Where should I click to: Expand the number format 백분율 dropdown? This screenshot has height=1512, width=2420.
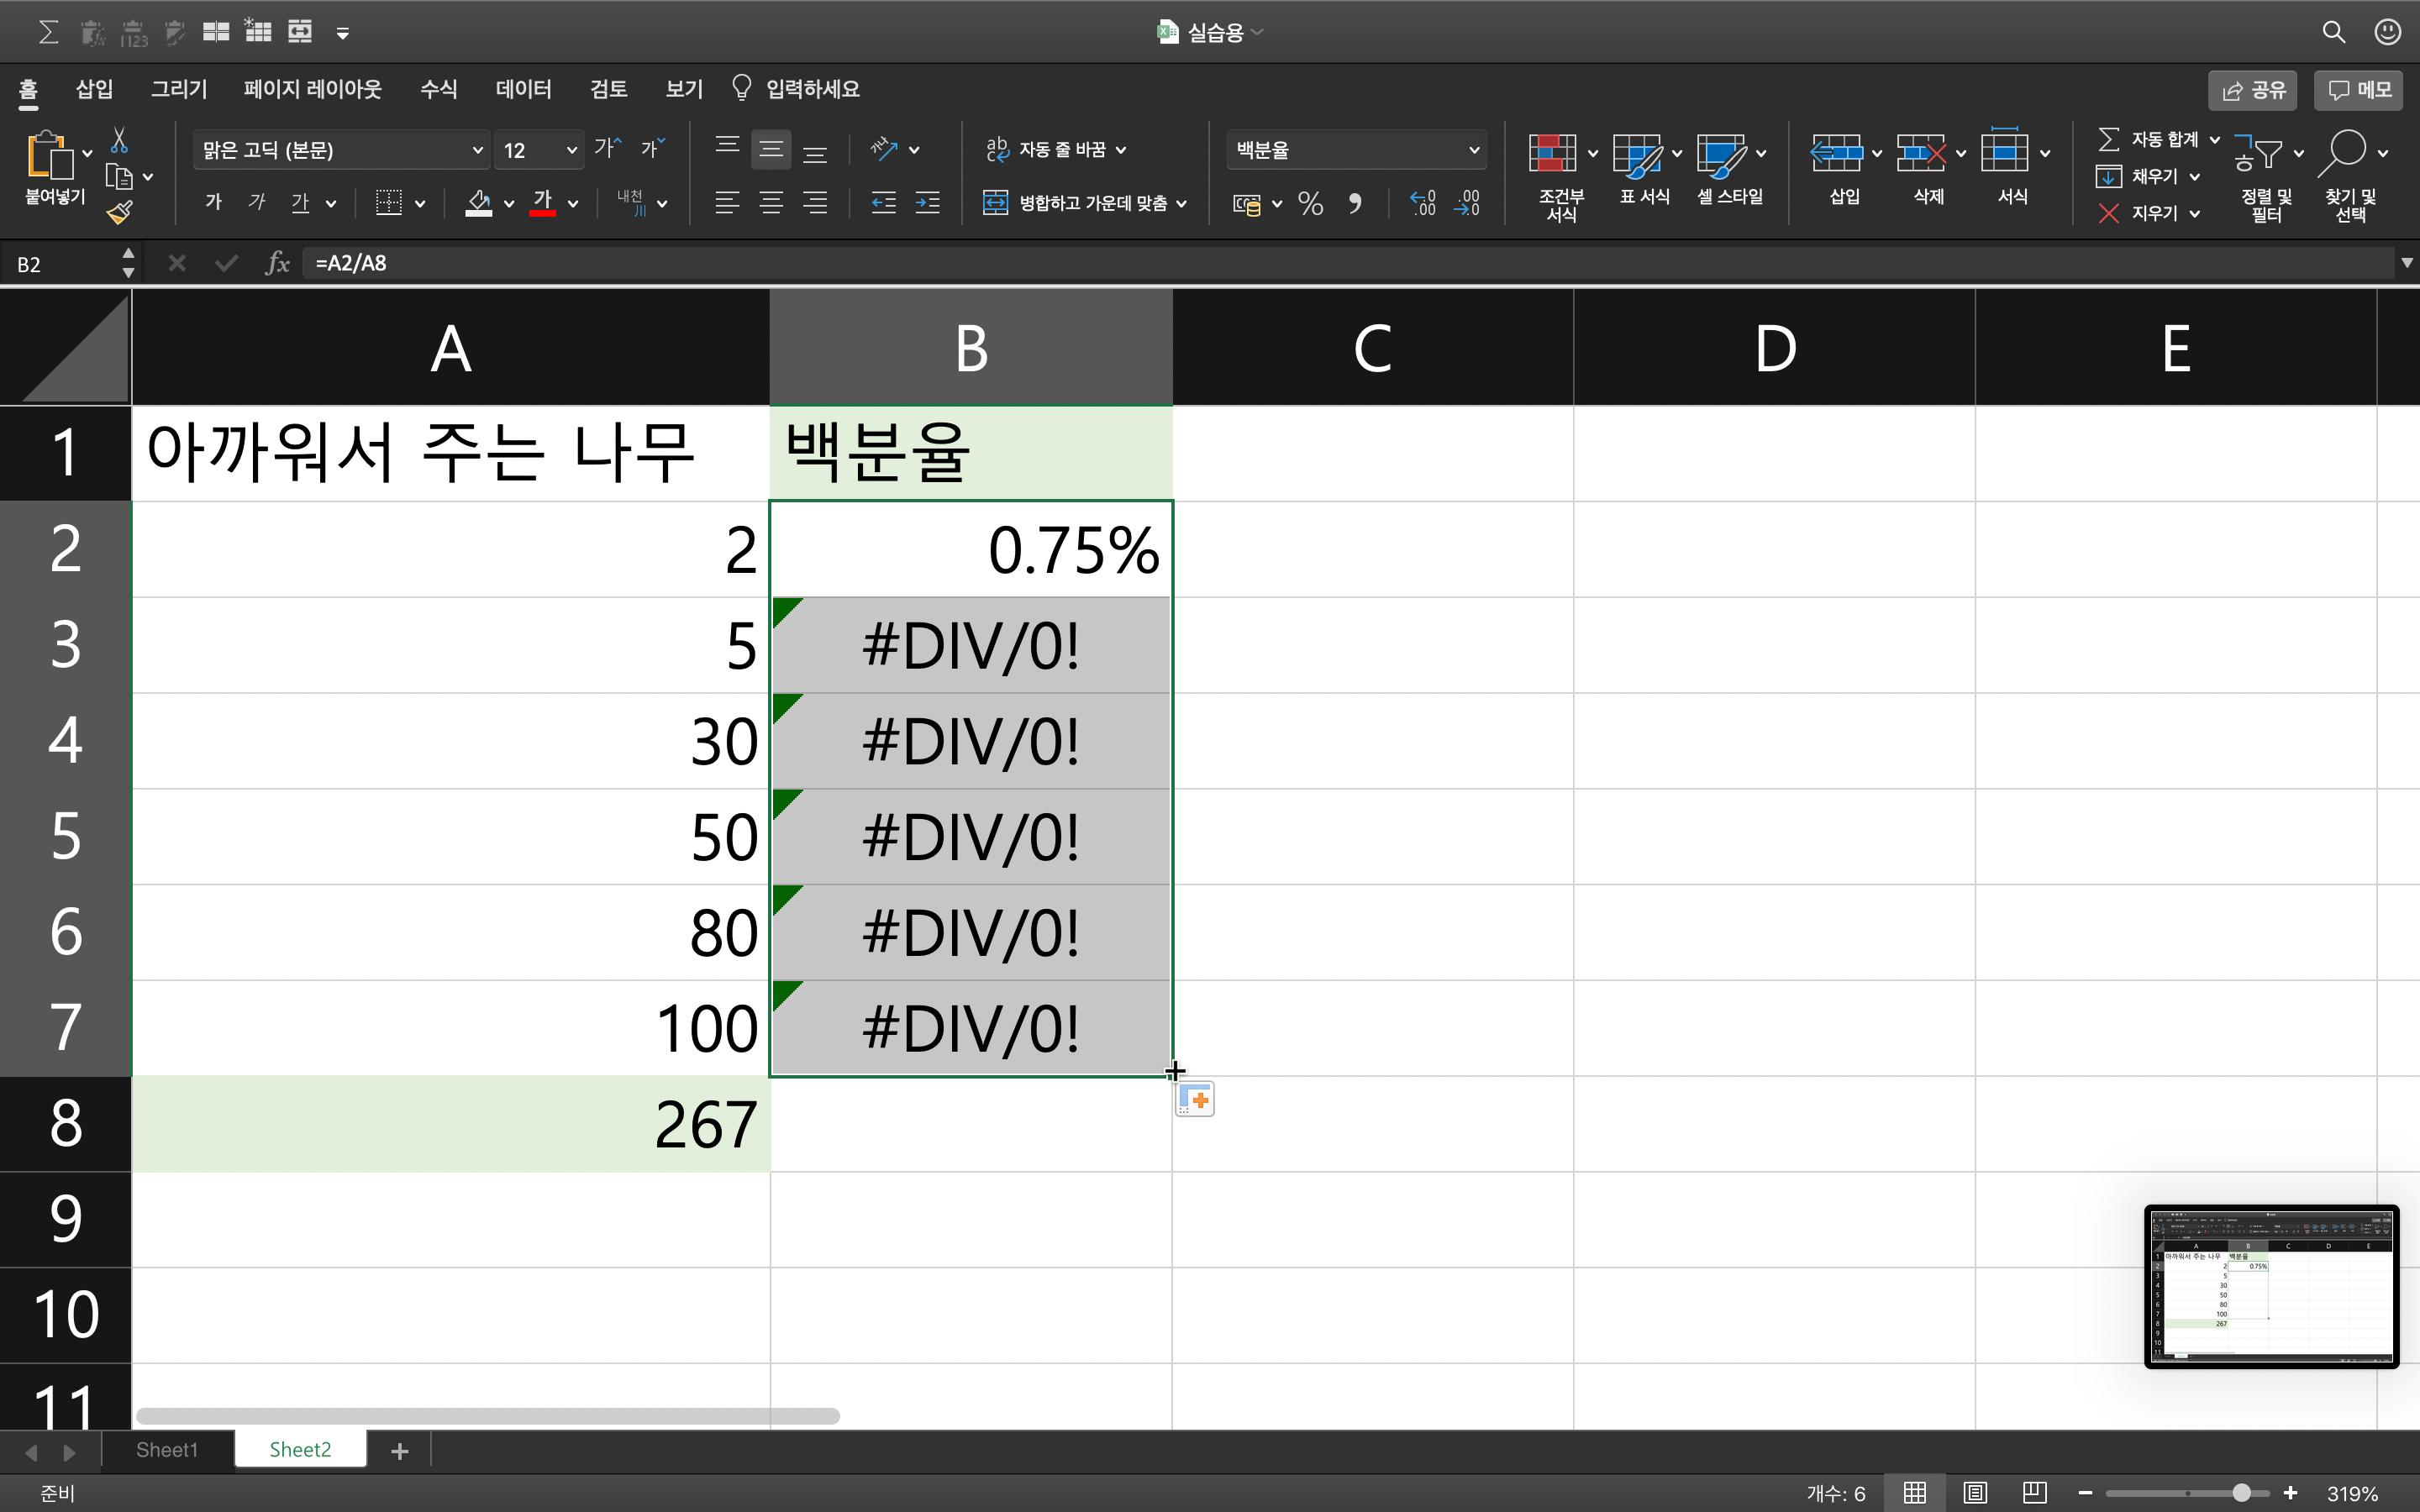point(1473,150)
